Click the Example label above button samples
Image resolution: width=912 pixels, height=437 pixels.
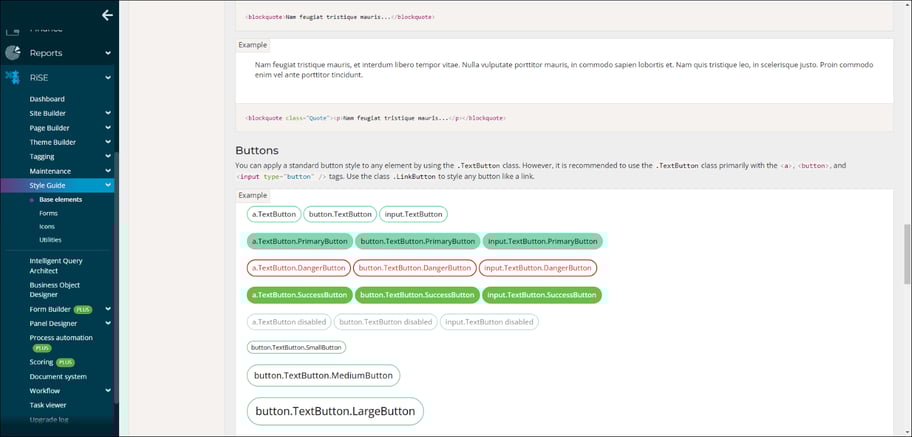pos(253,196)
